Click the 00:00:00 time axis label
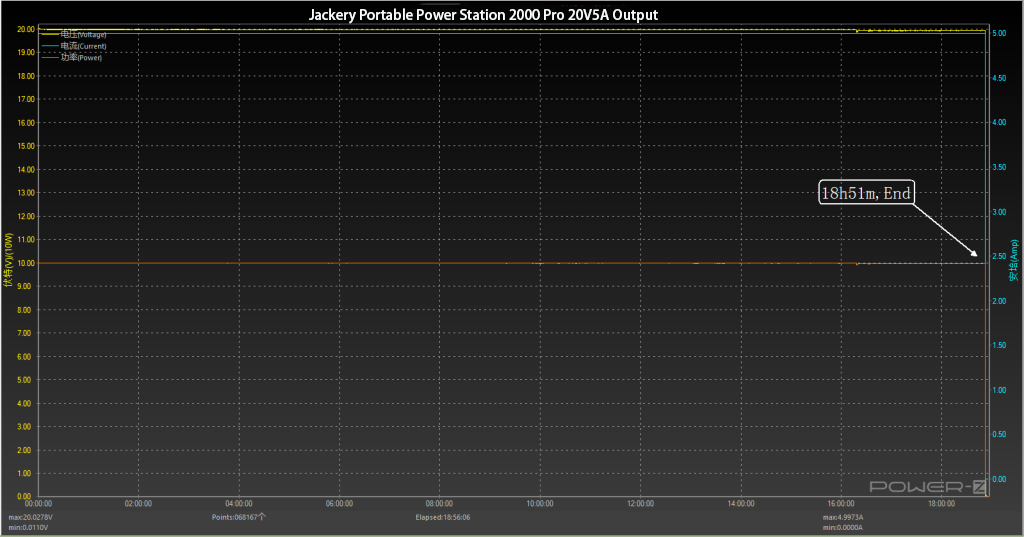Viewport: 1024px width, 537px height. (x=38, y=504)
